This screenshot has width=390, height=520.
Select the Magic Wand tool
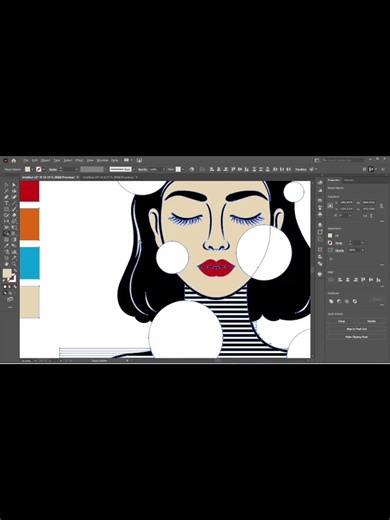point(6,191)
